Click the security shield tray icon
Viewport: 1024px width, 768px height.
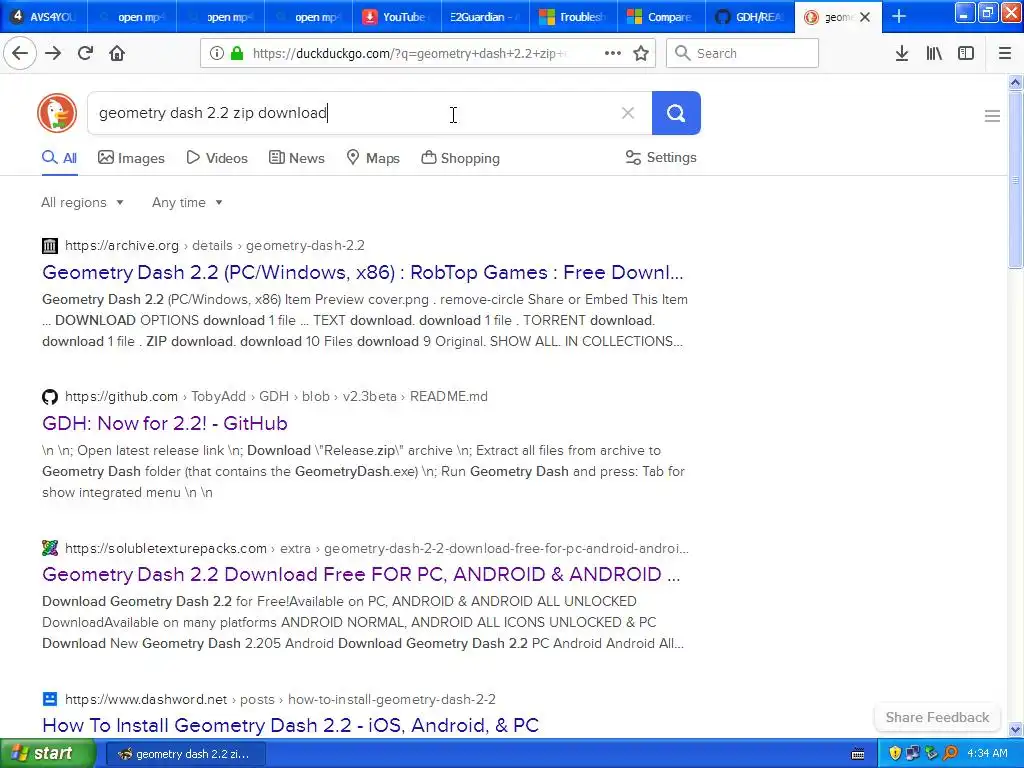tap(895, 754)
